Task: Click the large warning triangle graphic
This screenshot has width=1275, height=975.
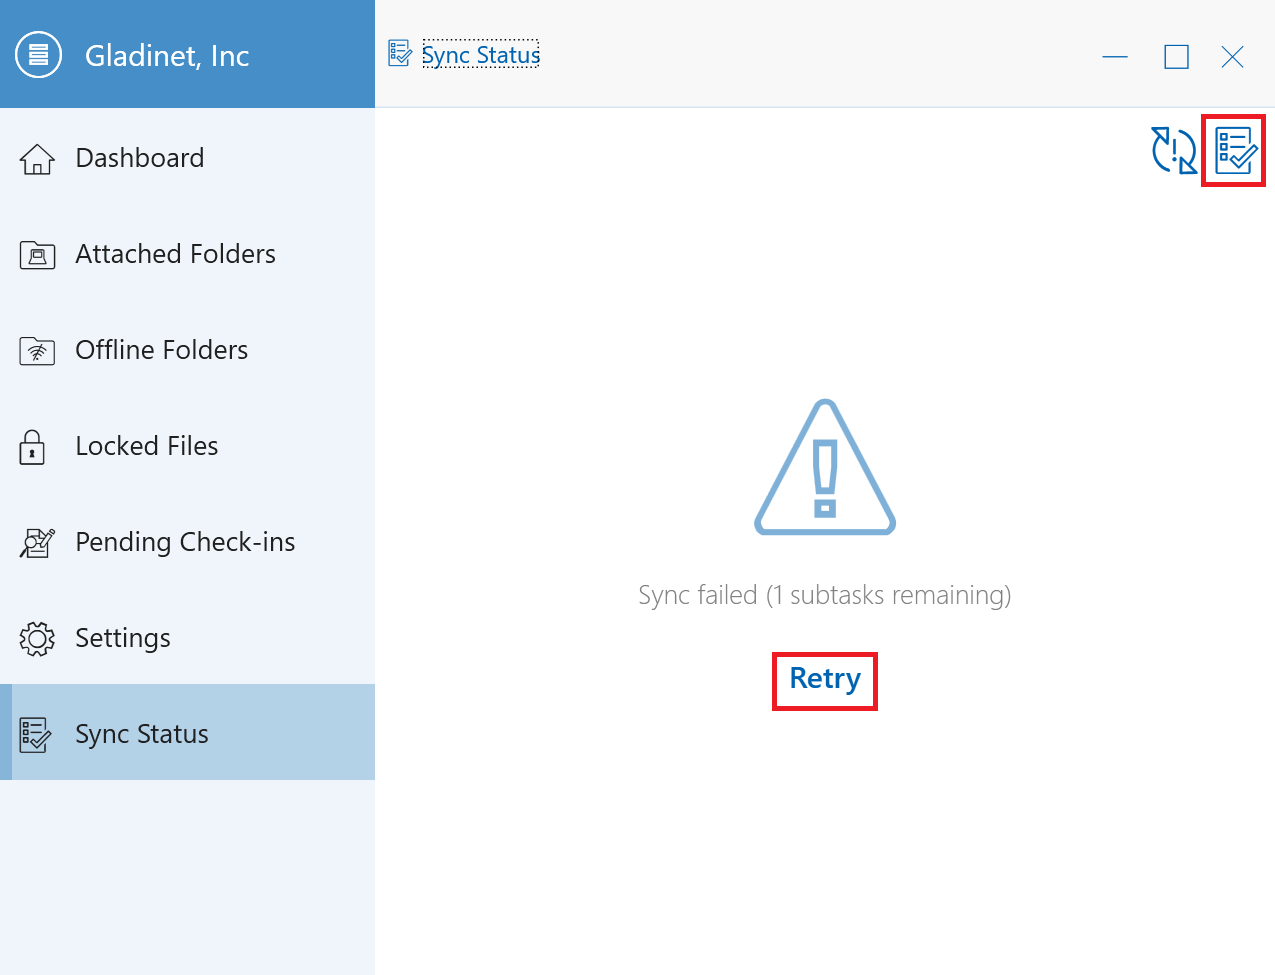Action: (x=825, y=469)
